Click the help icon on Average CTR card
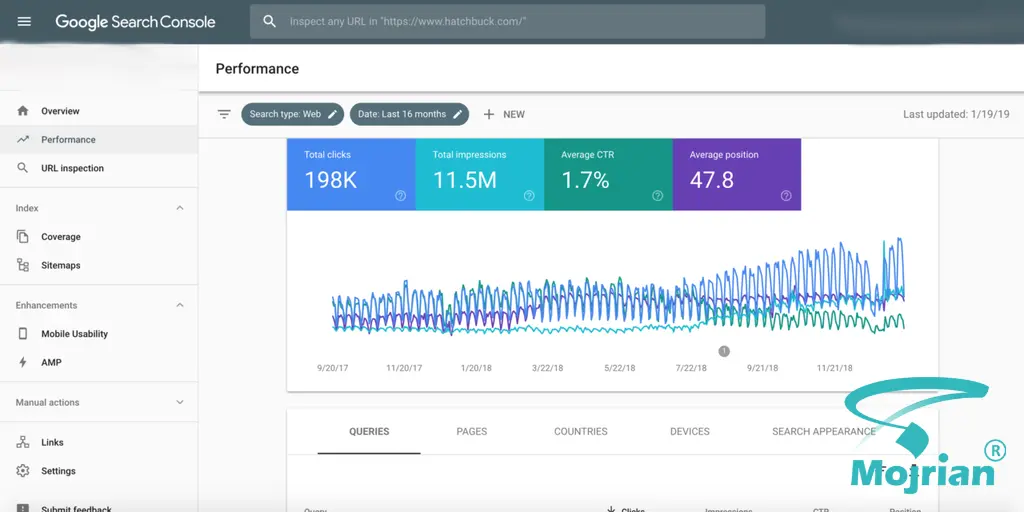Viewport: 1024px width, 512px height. [658, 195]
